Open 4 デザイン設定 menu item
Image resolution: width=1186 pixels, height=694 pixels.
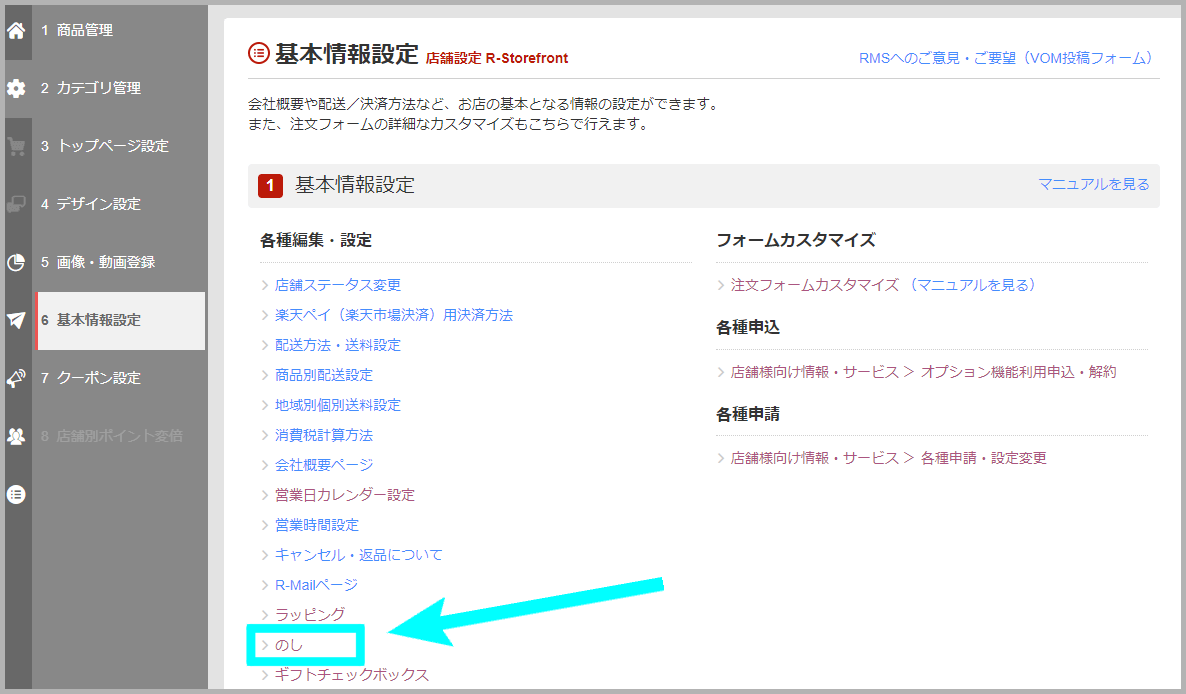[120, 204]
